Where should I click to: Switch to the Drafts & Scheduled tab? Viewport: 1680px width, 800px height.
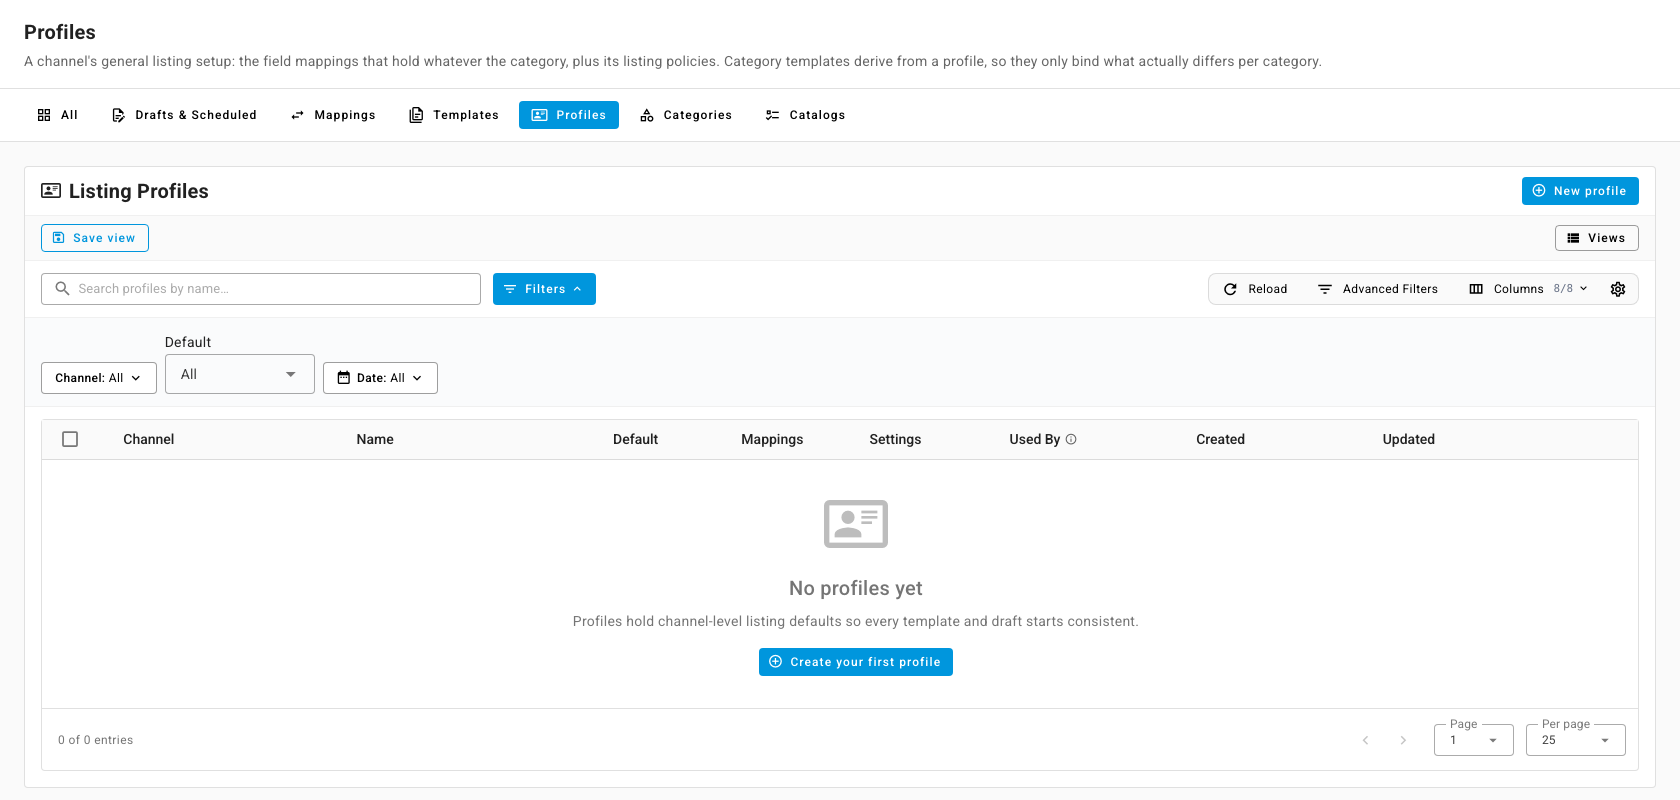click(184, 115)
